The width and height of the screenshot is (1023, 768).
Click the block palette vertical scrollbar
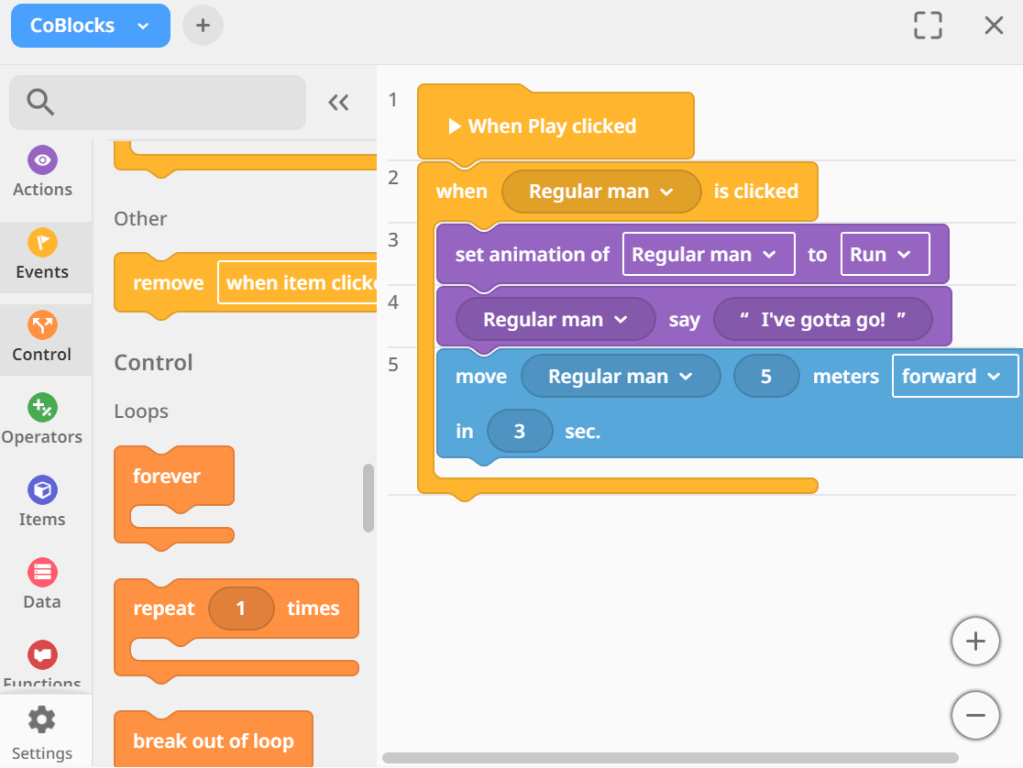click(x=368, y=498)
